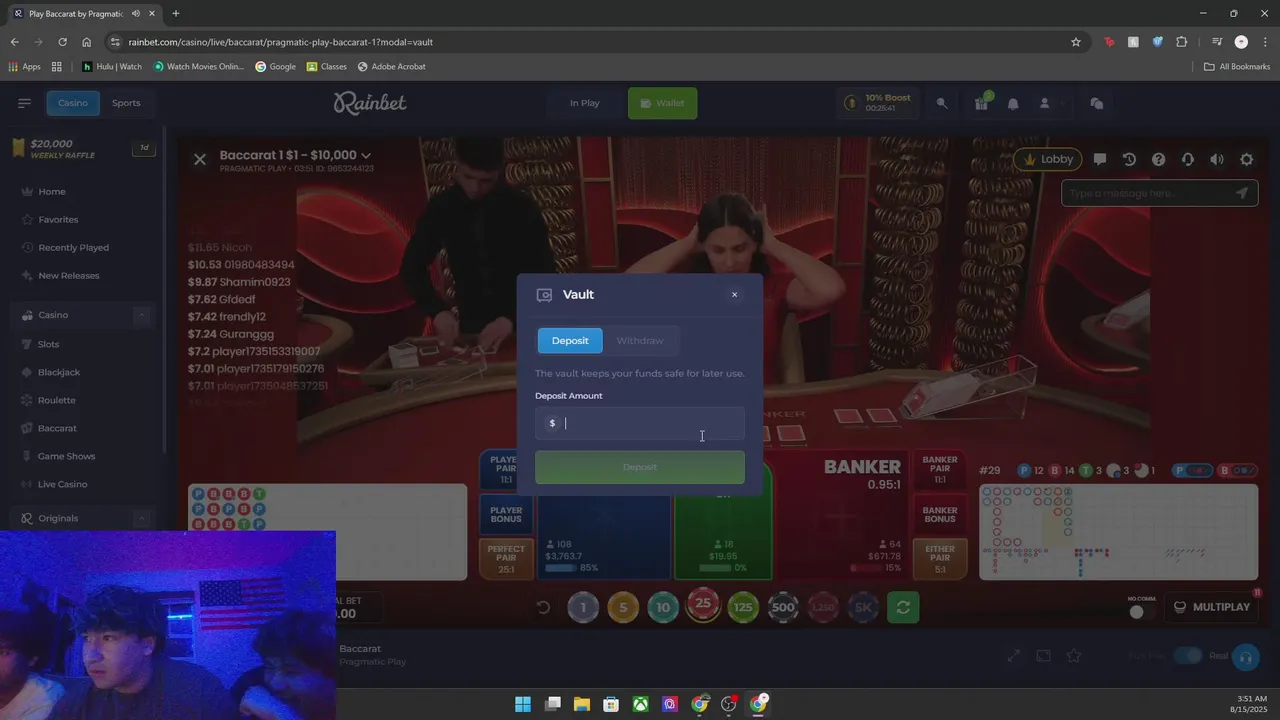1280x720 pixels.
Task: Select the 125 chip
Action: [x=743, y=607]
